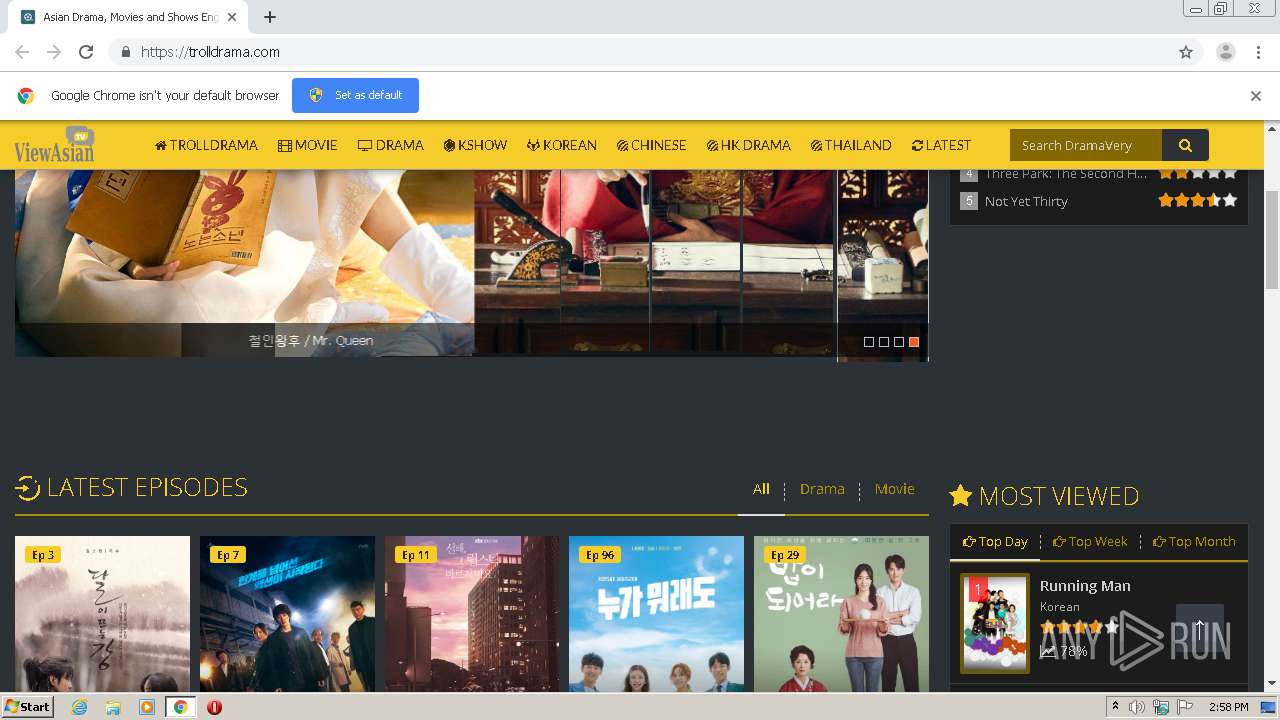Bookmark this page with star icon
The image size is (1280, 720).
pos(1186,52)
